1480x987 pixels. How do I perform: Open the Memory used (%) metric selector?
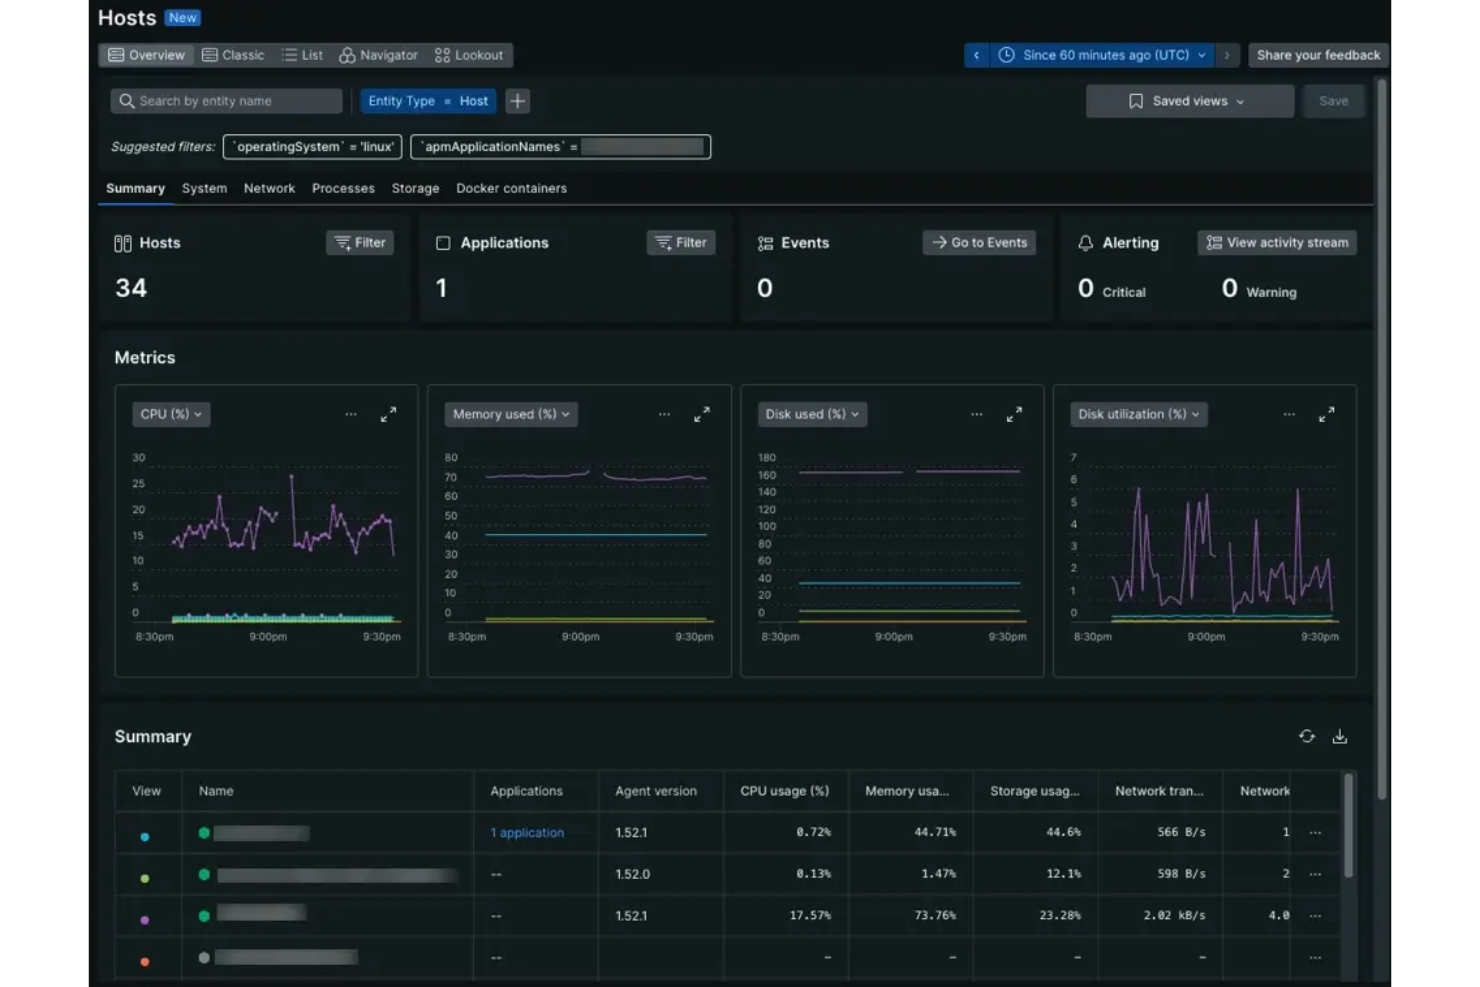point(510,414)
